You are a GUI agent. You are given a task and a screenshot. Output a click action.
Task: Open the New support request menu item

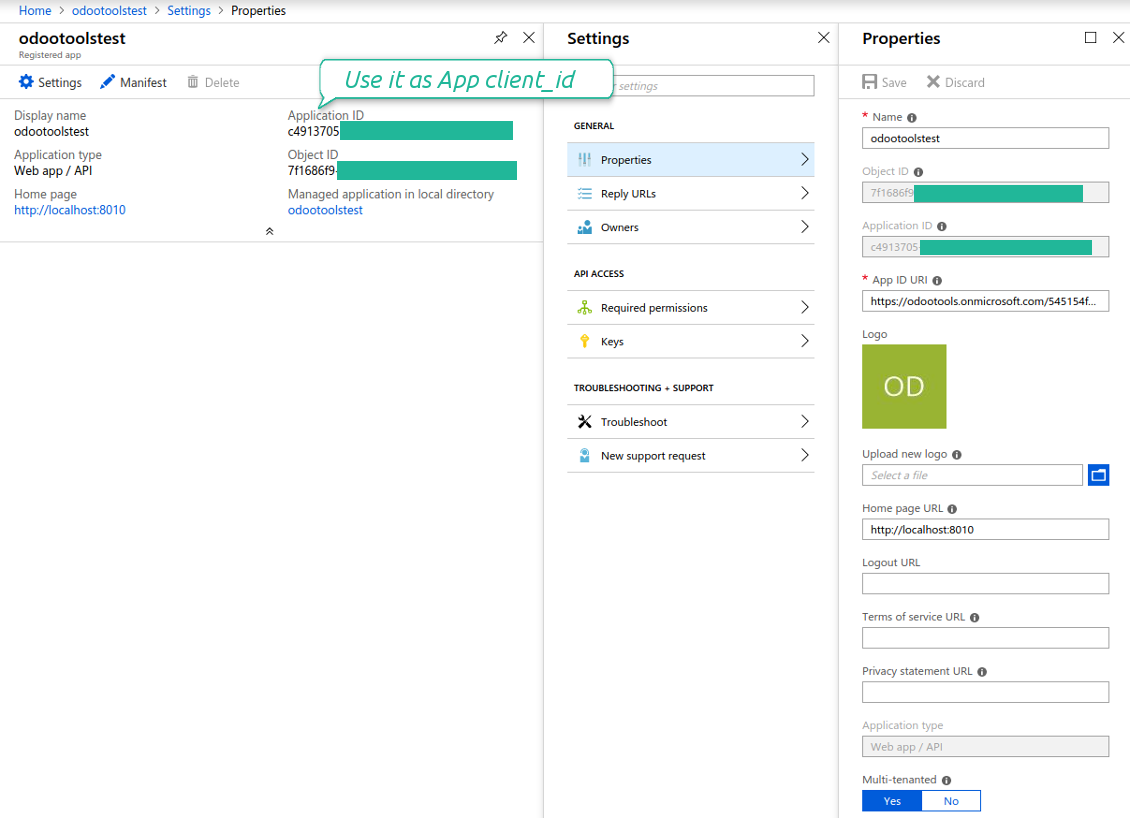(x=690, y=455)
